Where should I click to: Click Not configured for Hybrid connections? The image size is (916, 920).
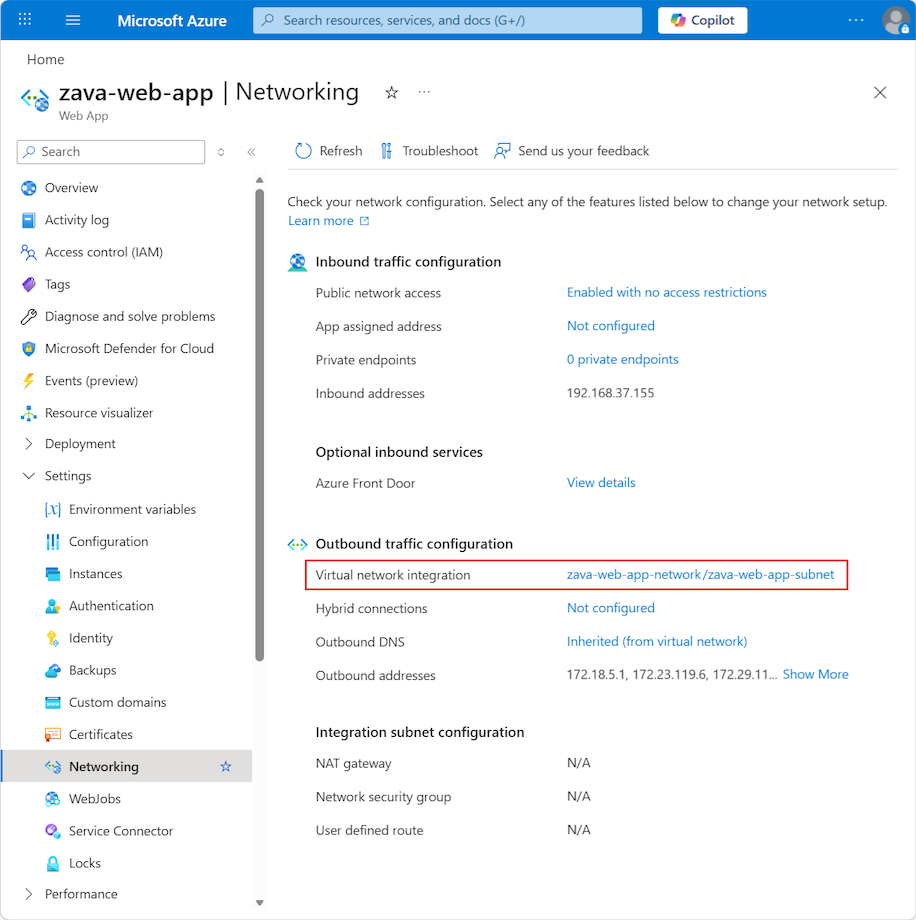click(x=611, y=608)
